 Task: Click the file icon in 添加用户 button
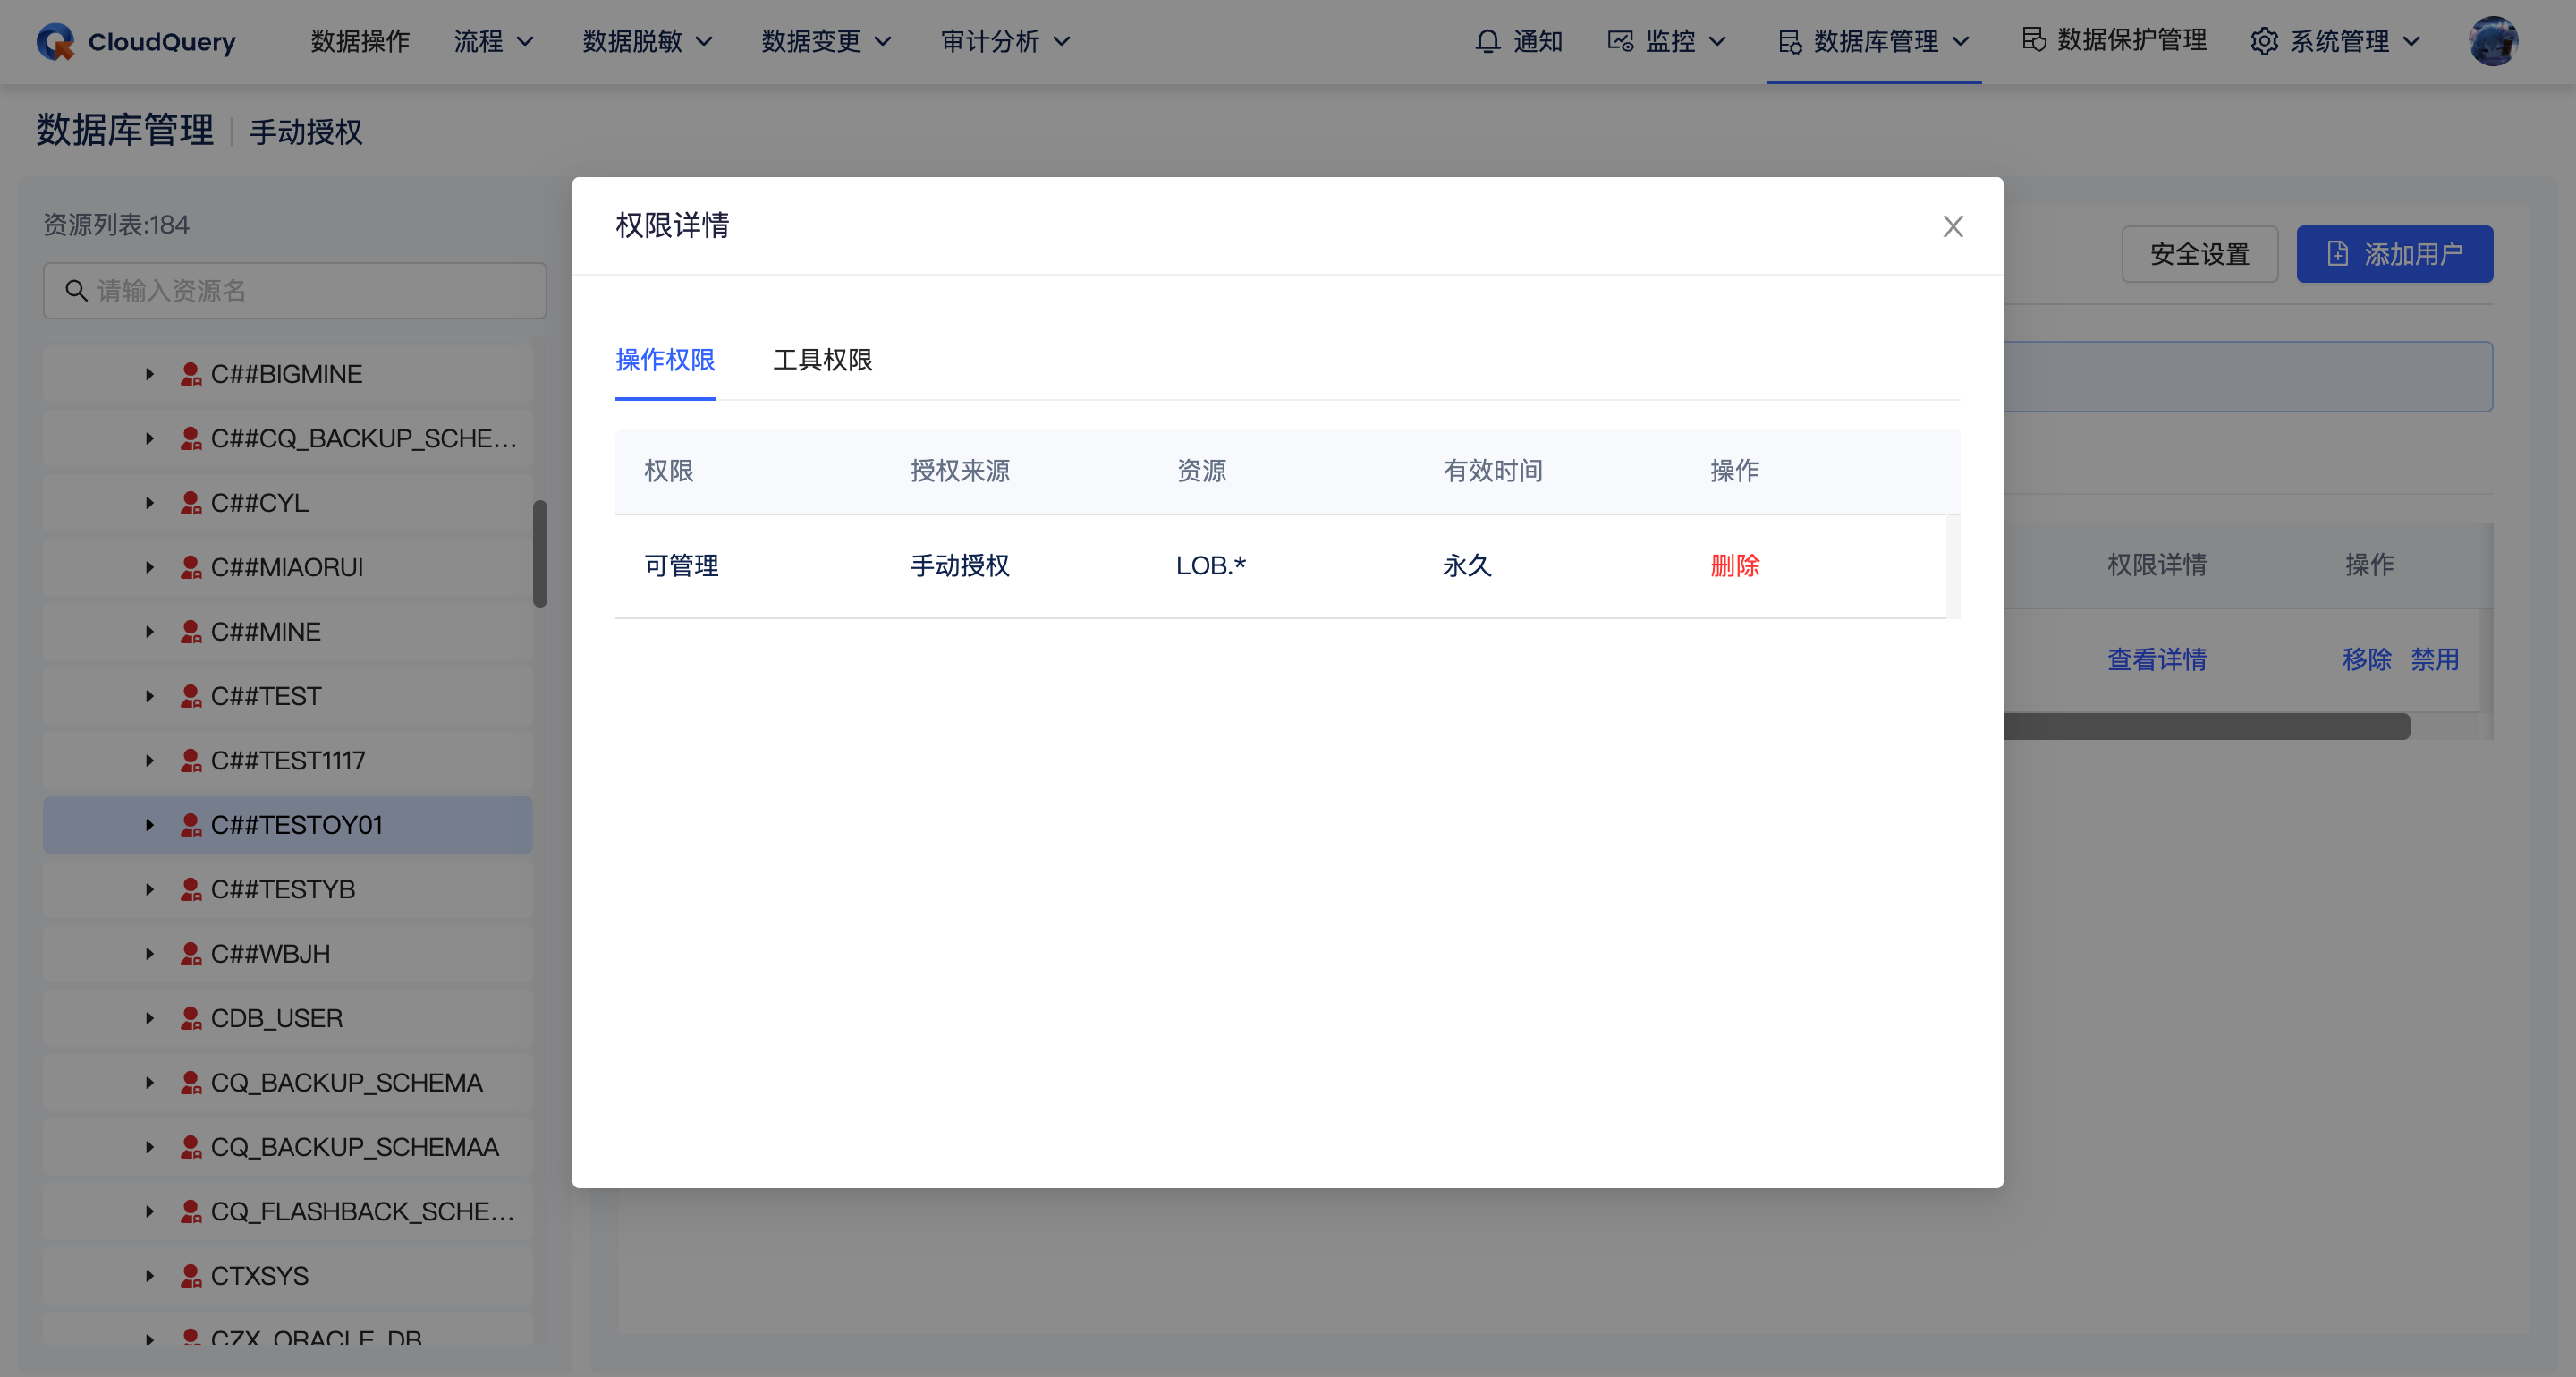coord(2337,253)
